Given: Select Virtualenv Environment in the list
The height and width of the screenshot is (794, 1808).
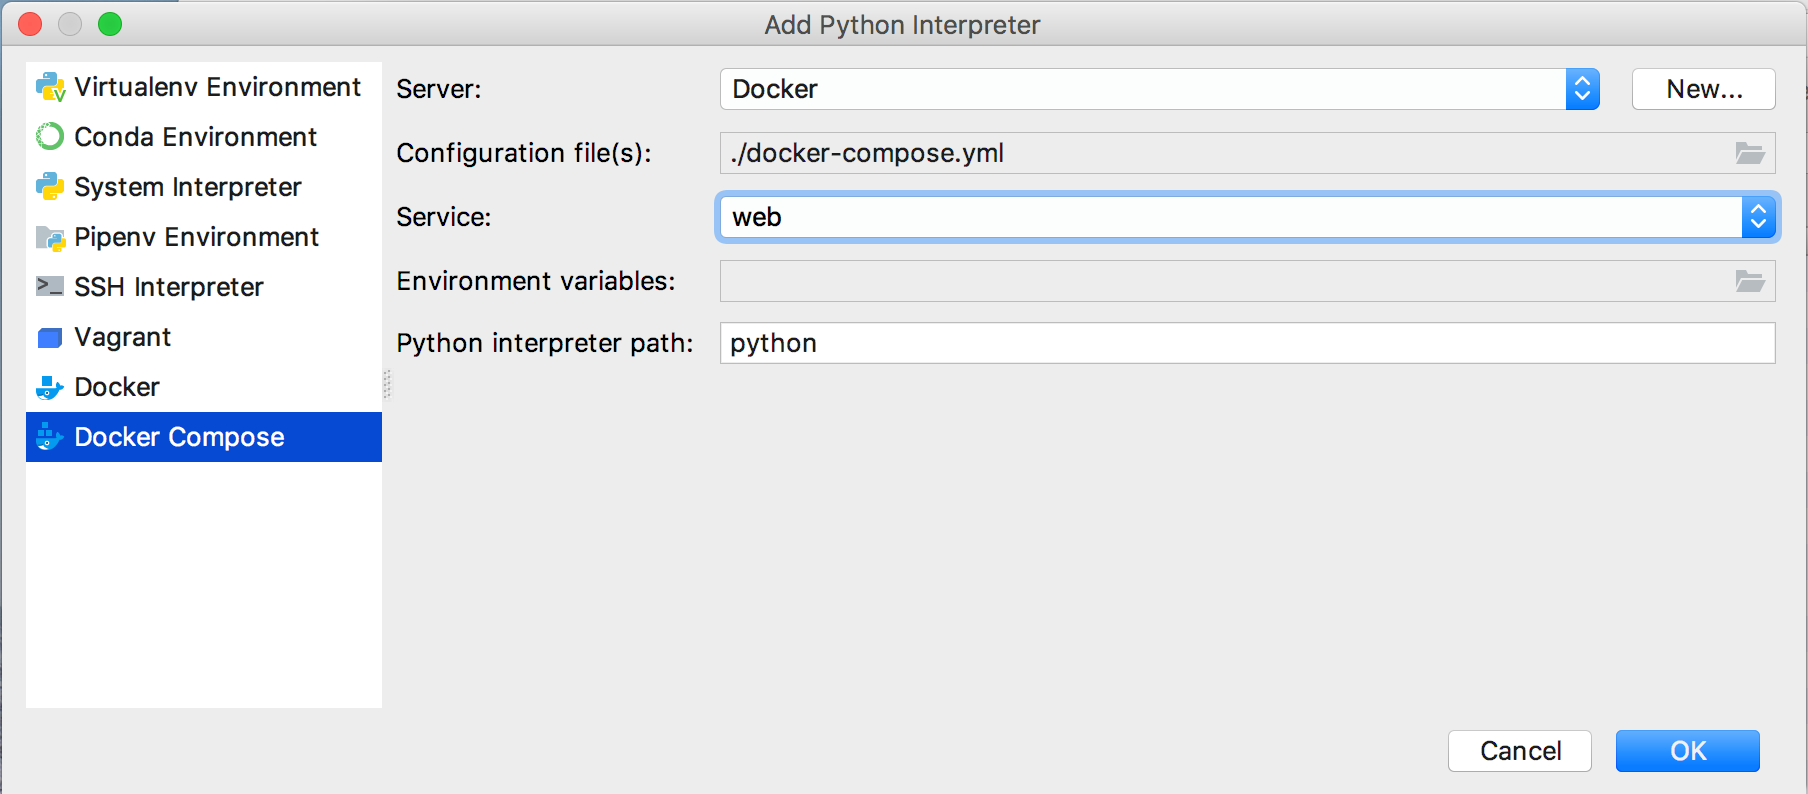Looking at the screenshot, I should click(x=204, y=87).
